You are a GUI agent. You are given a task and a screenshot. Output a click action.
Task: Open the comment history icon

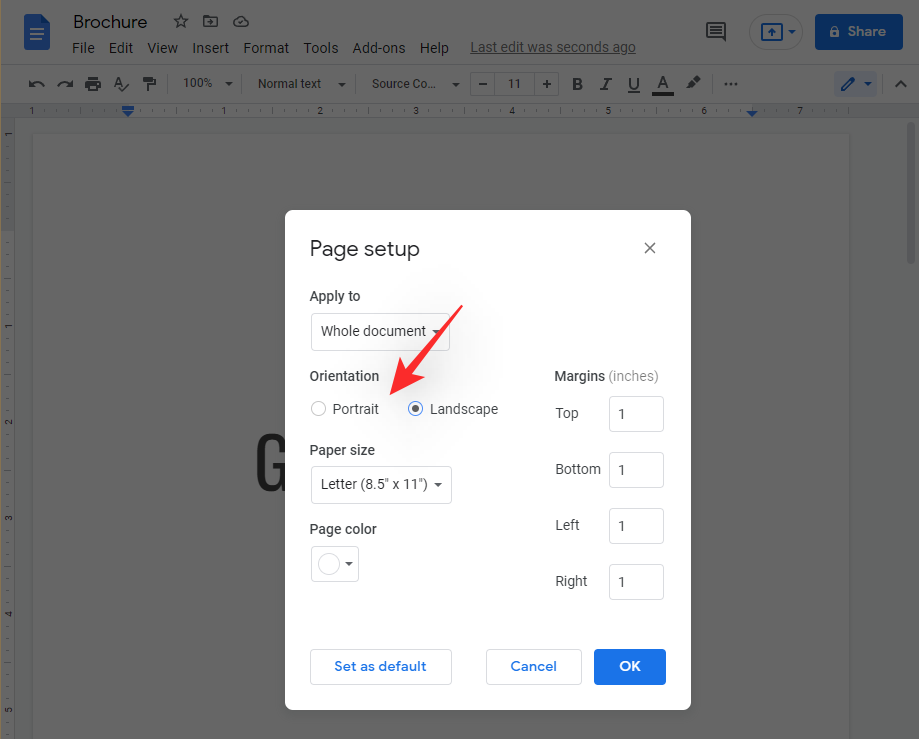coord(716,31)
